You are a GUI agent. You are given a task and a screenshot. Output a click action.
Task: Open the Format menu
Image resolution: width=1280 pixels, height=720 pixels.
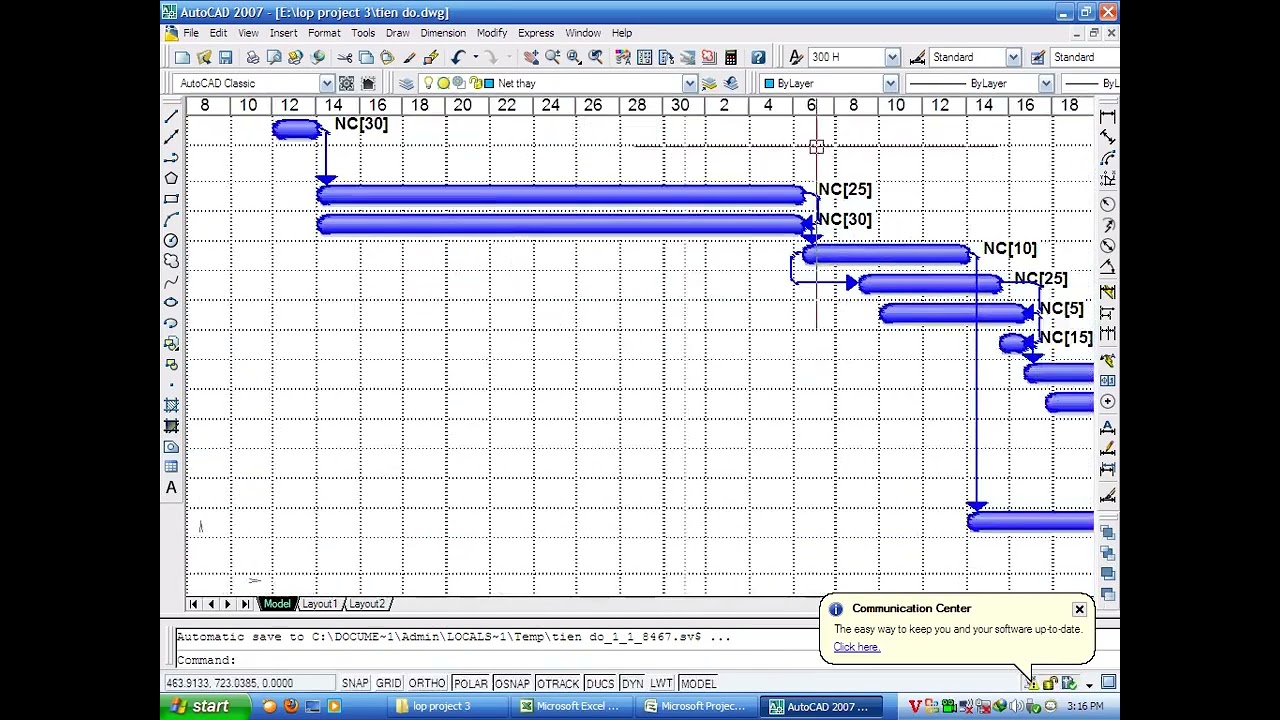[x=324, y=33]
